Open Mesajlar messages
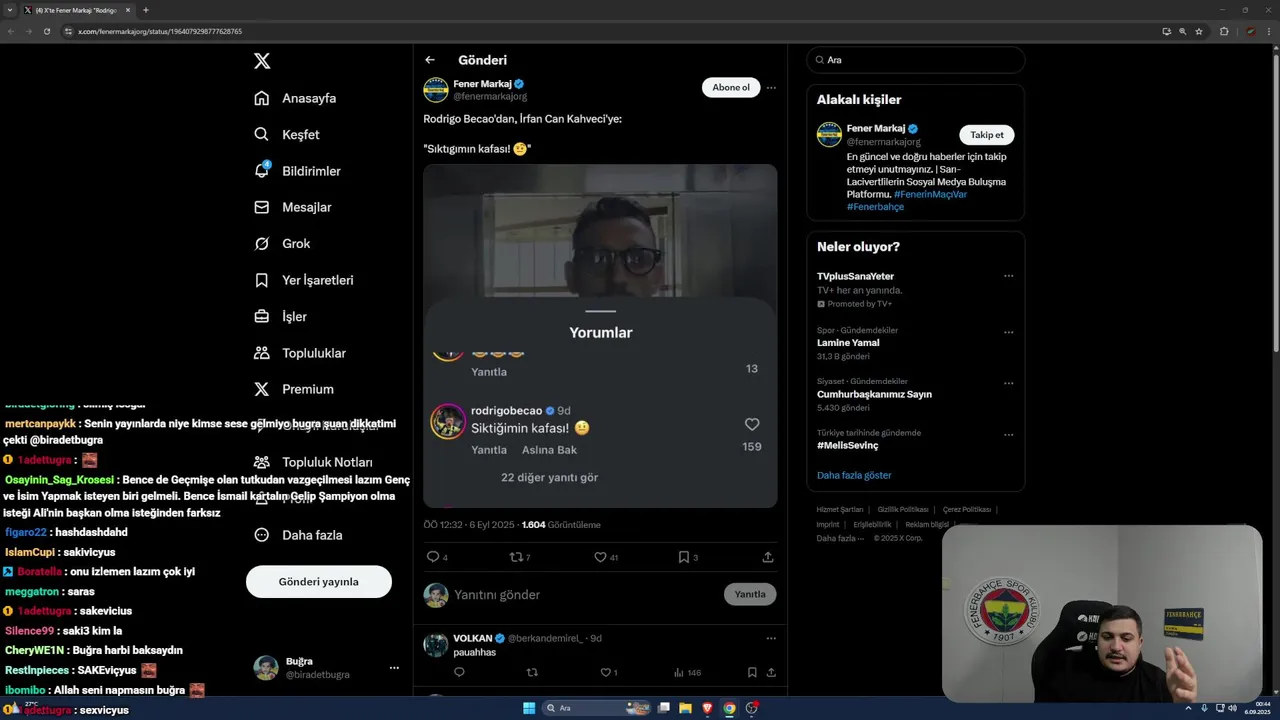Viewport: 1280px width, 720px height. point(292,207)
